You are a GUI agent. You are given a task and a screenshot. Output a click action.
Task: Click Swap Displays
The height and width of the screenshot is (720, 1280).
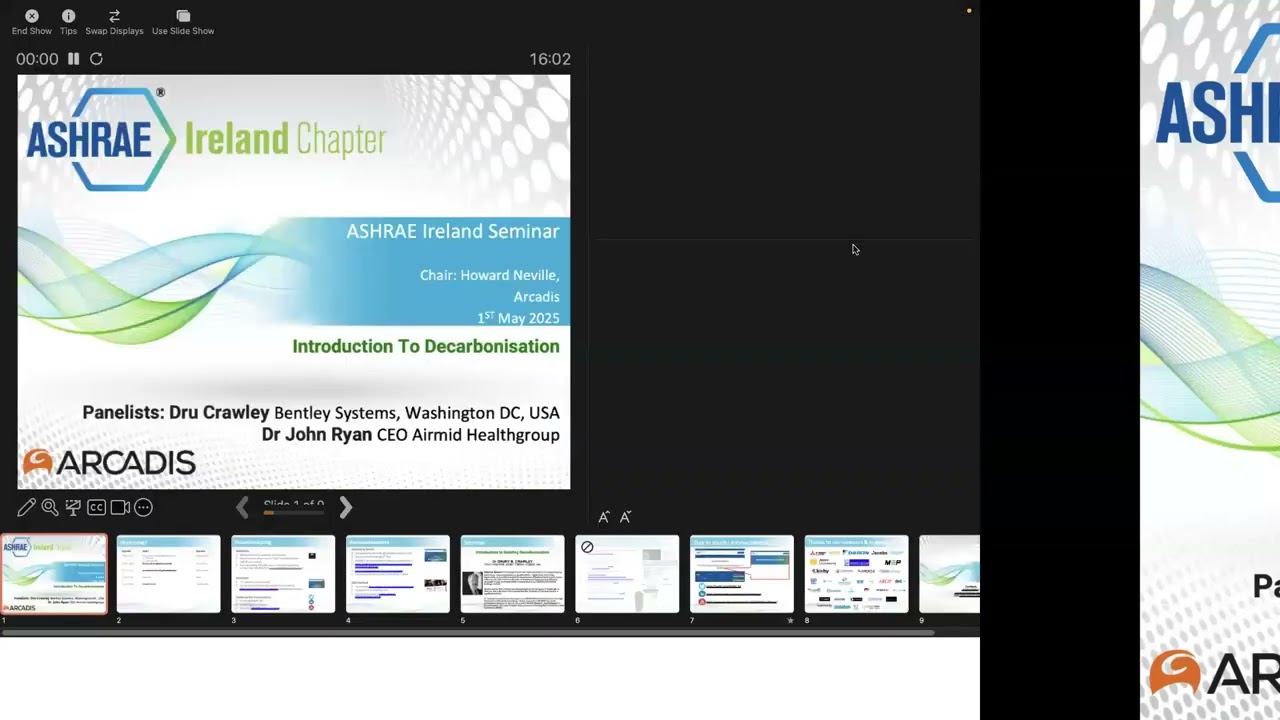tap(114, 22)
